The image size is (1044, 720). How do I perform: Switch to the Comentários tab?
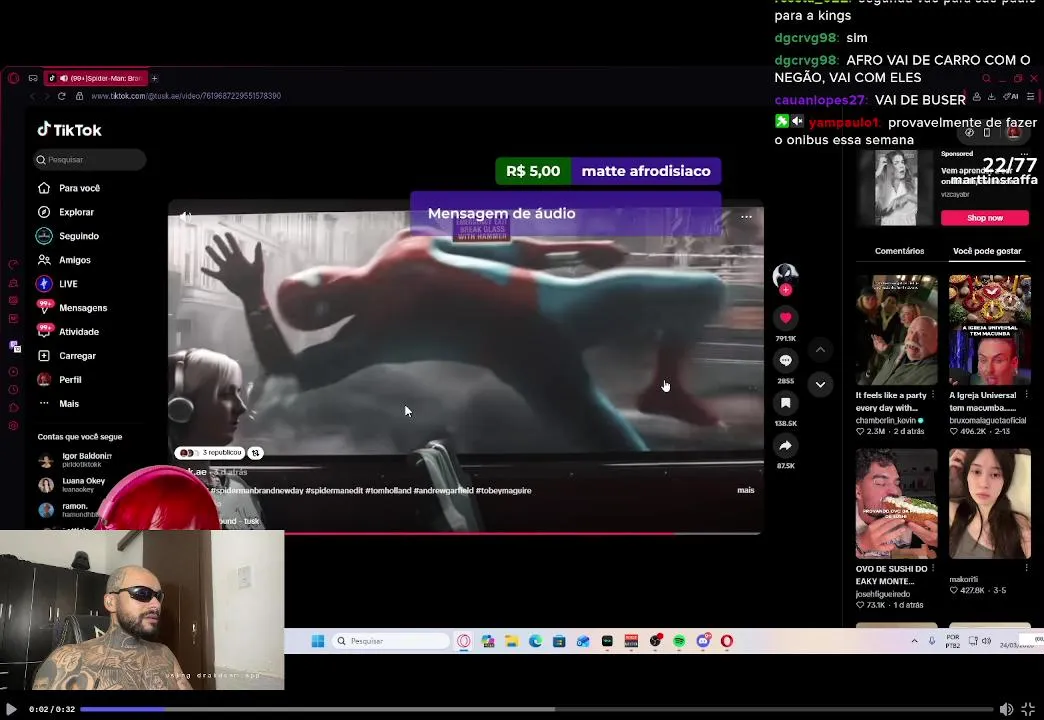pos(899,251)
